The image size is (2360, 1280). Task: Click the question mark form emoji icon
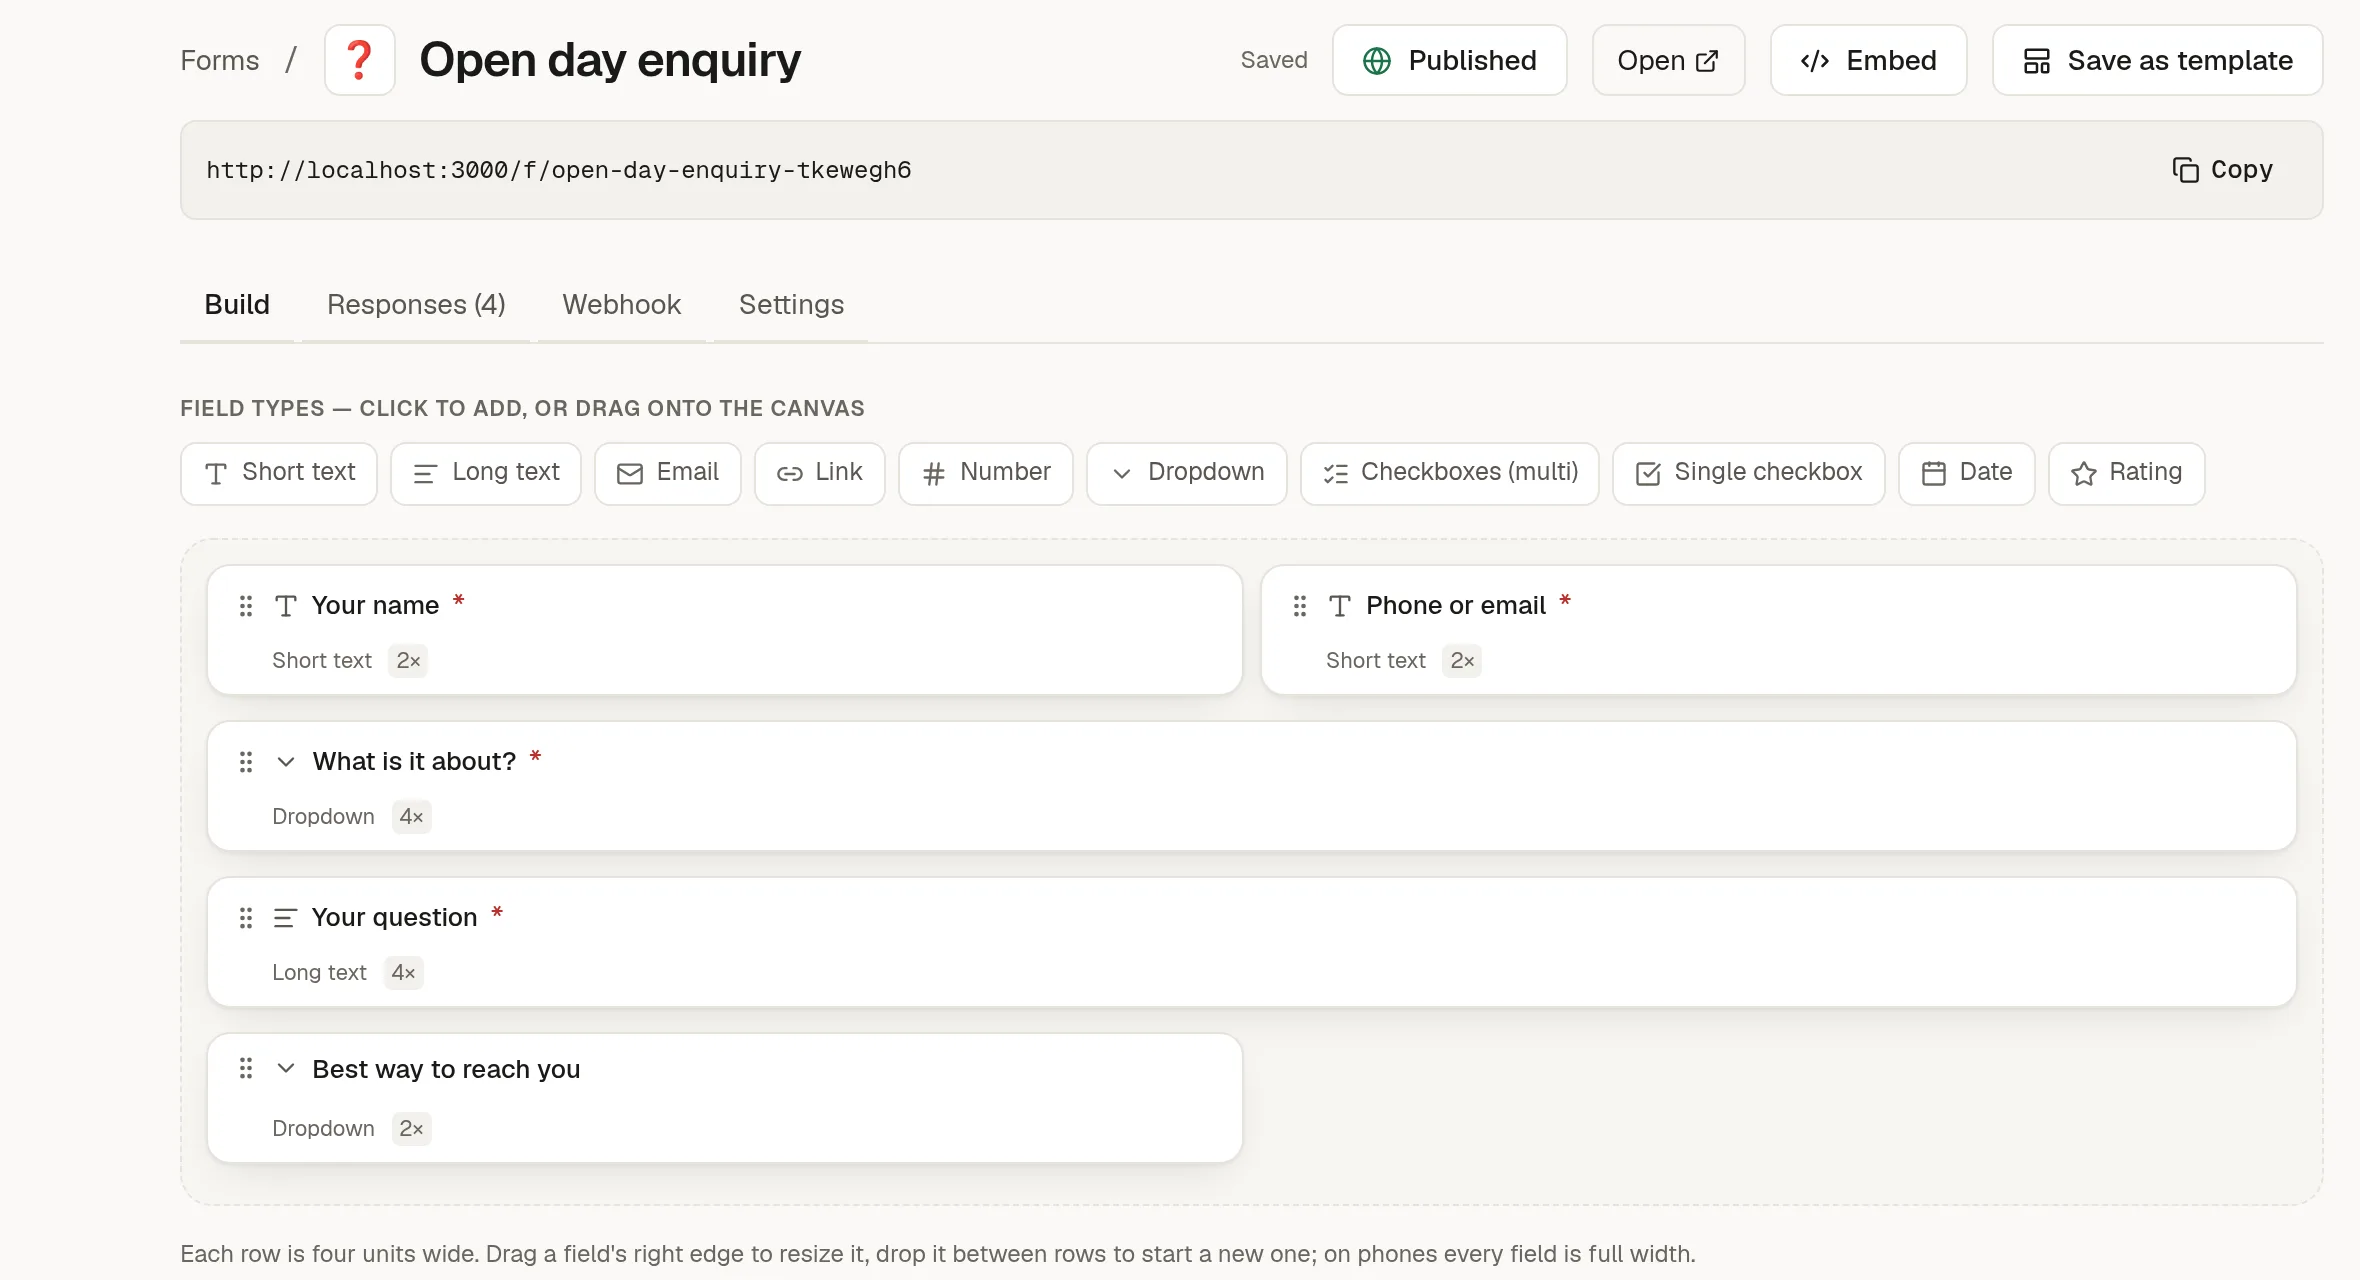359,60
